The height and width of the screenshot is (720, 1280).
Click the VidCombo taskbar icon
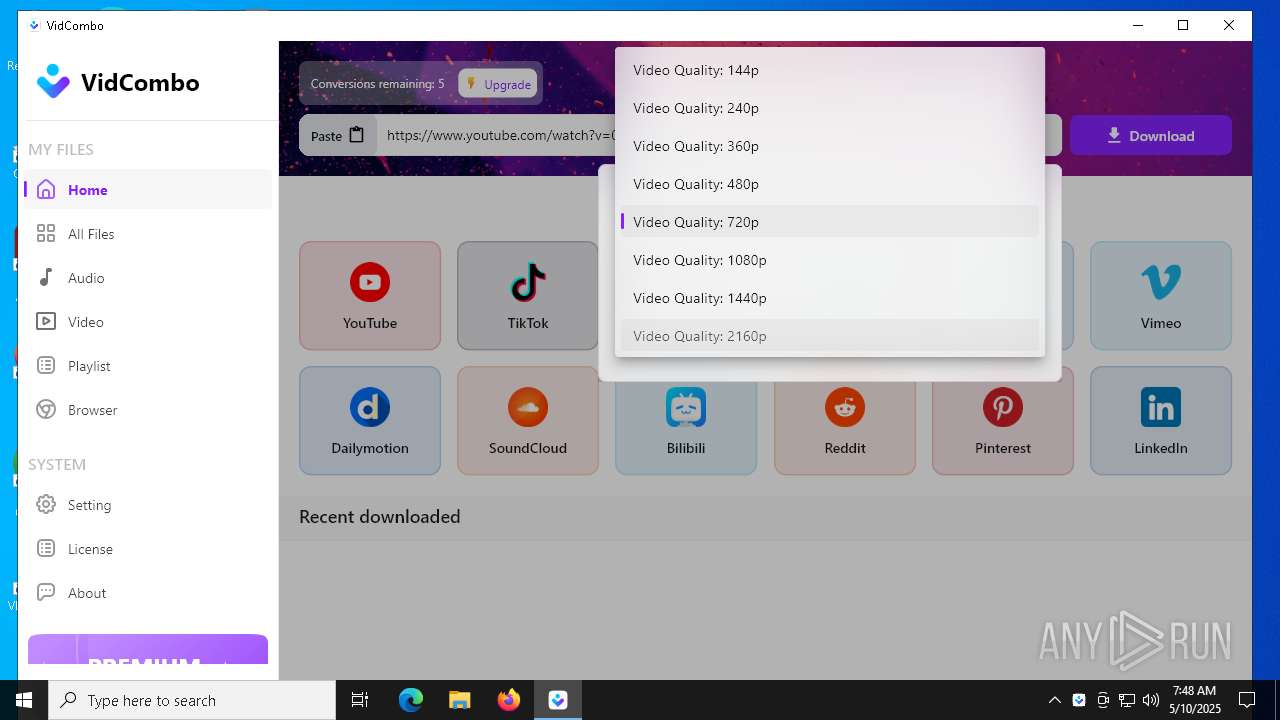click(558, 700)
